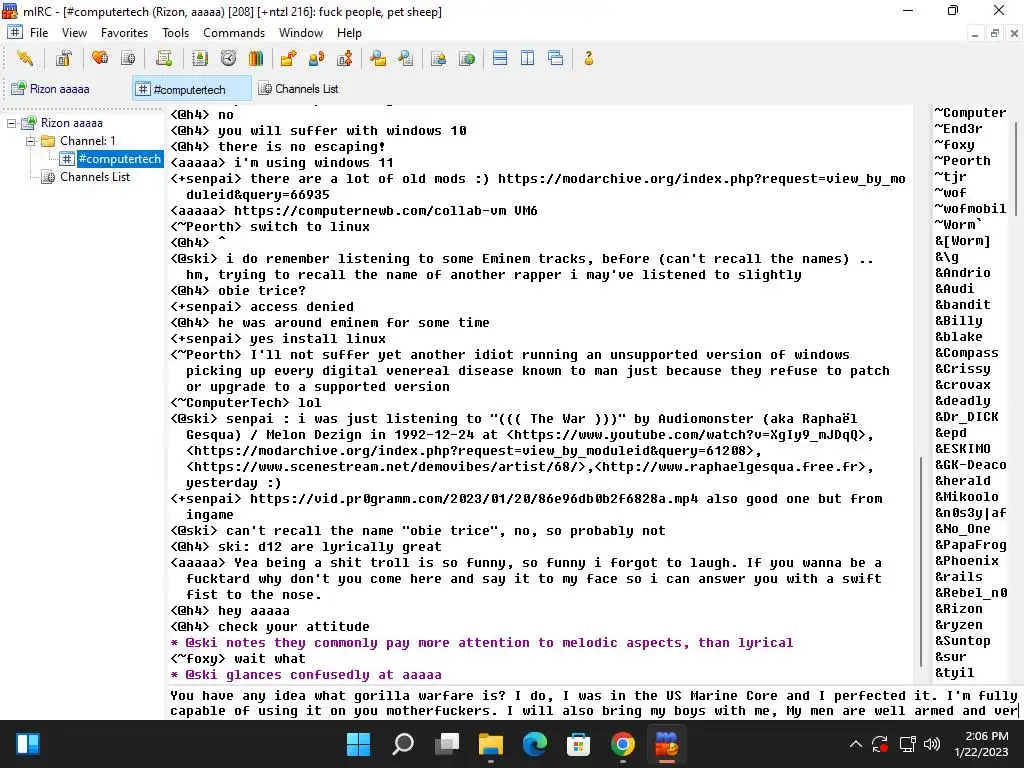
Task: Open the raphaelgesqua.free.fr link
Action: (730, 467)
